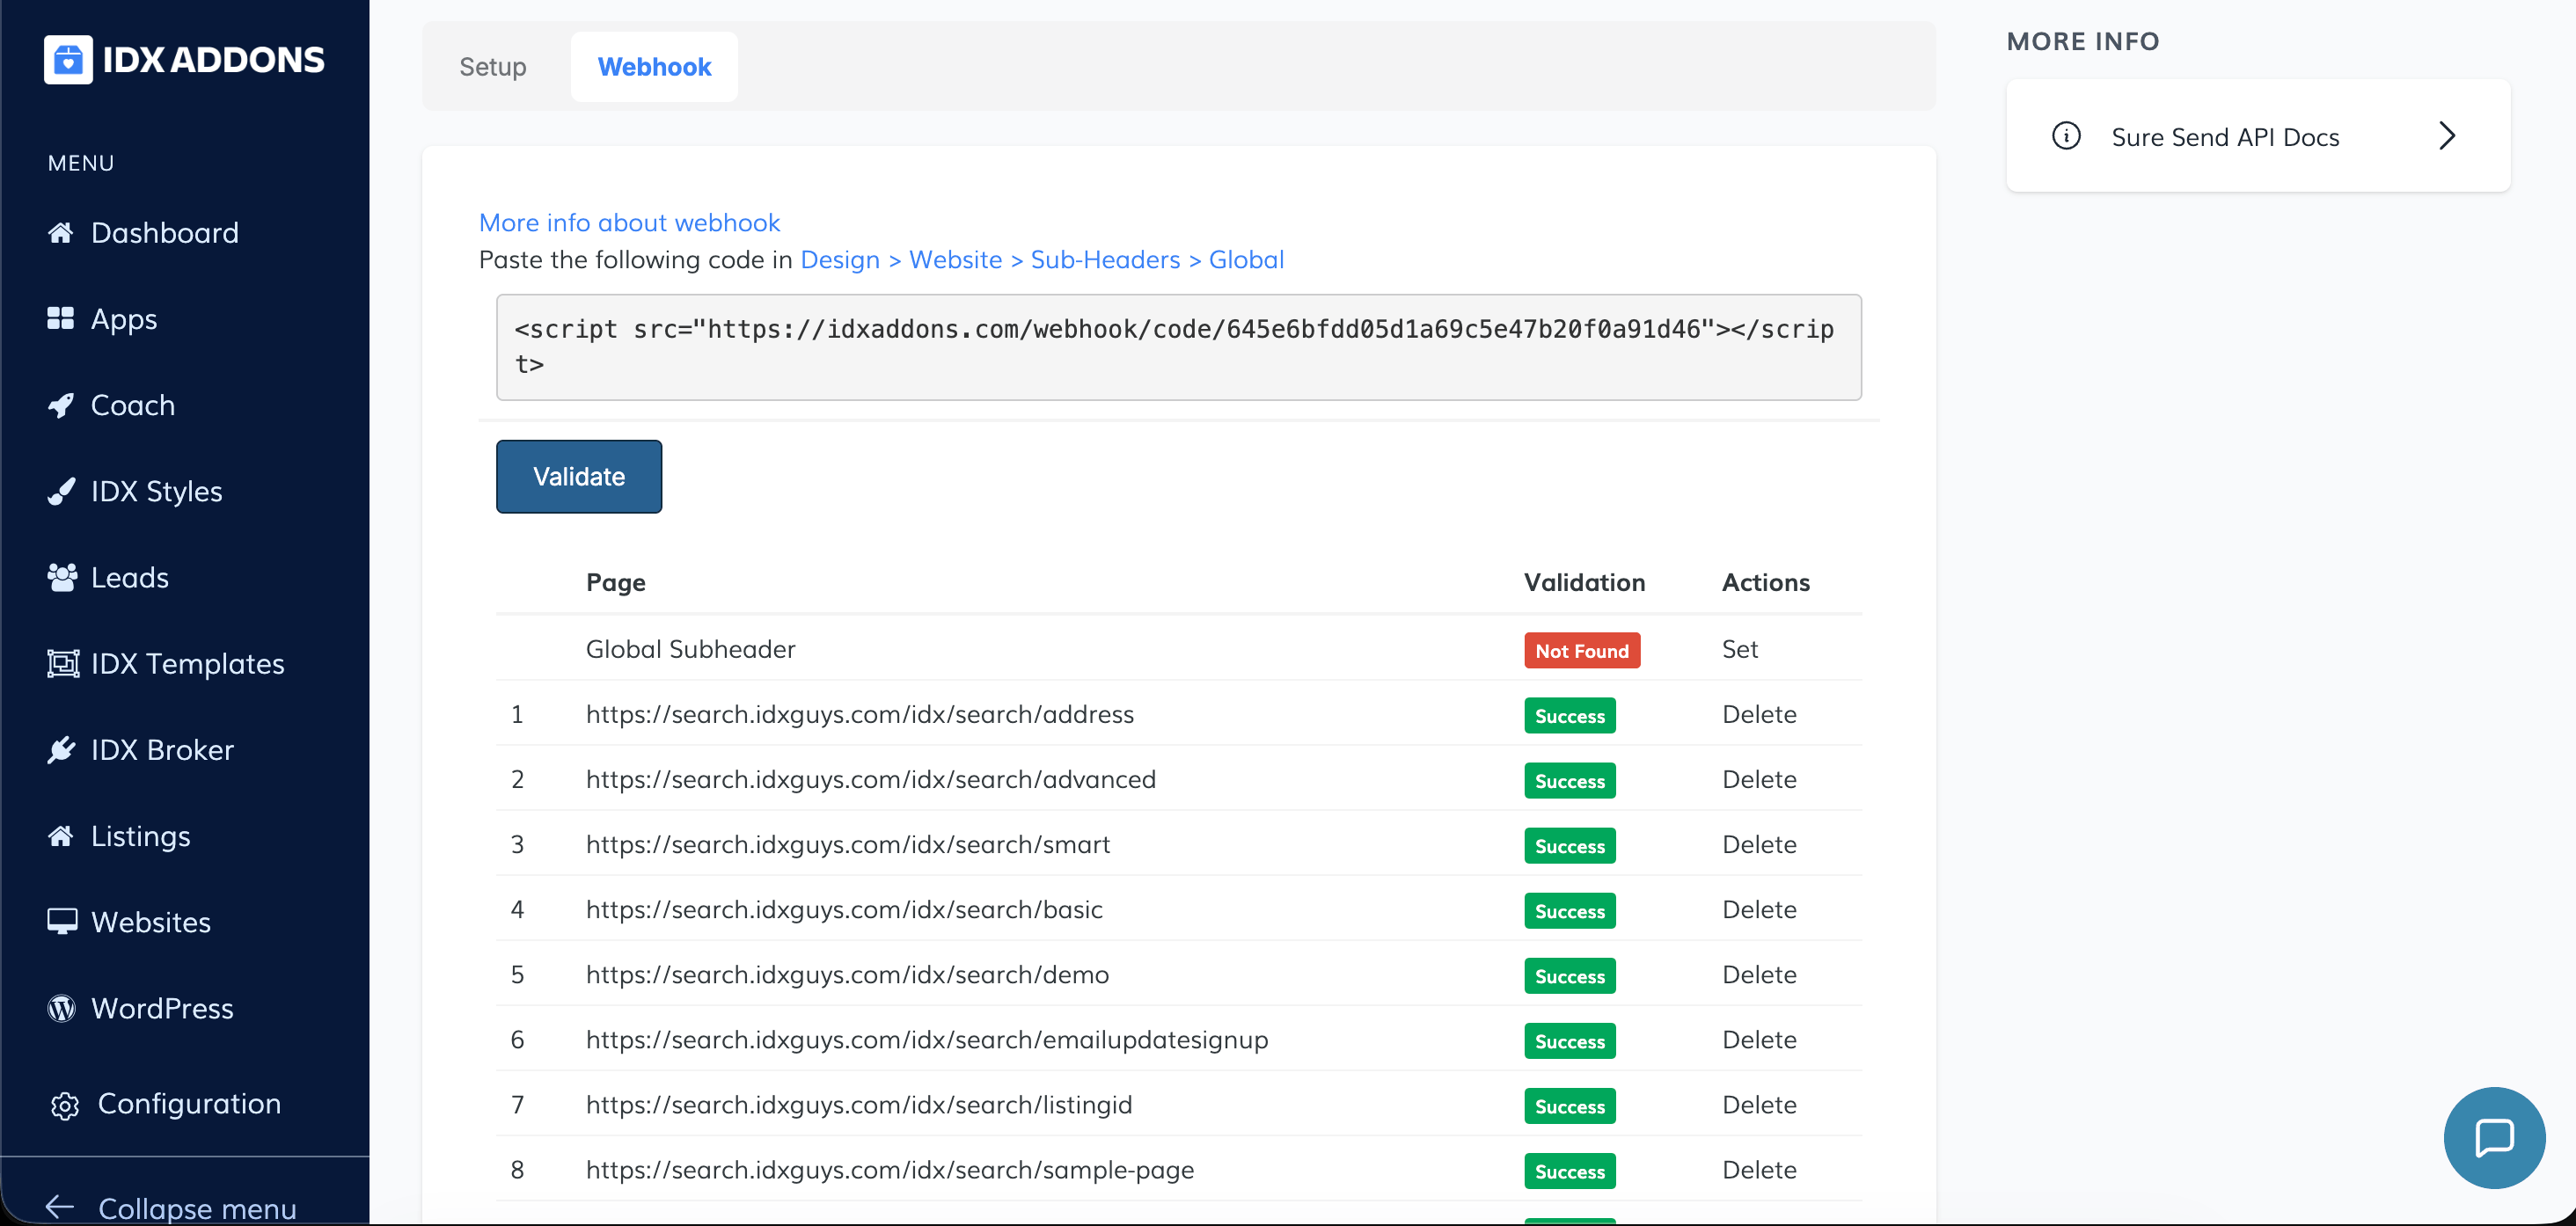The width and height of the screenshot is (2576, 1226).
Task: Select the Webhook tab
Action: [654, 67]
